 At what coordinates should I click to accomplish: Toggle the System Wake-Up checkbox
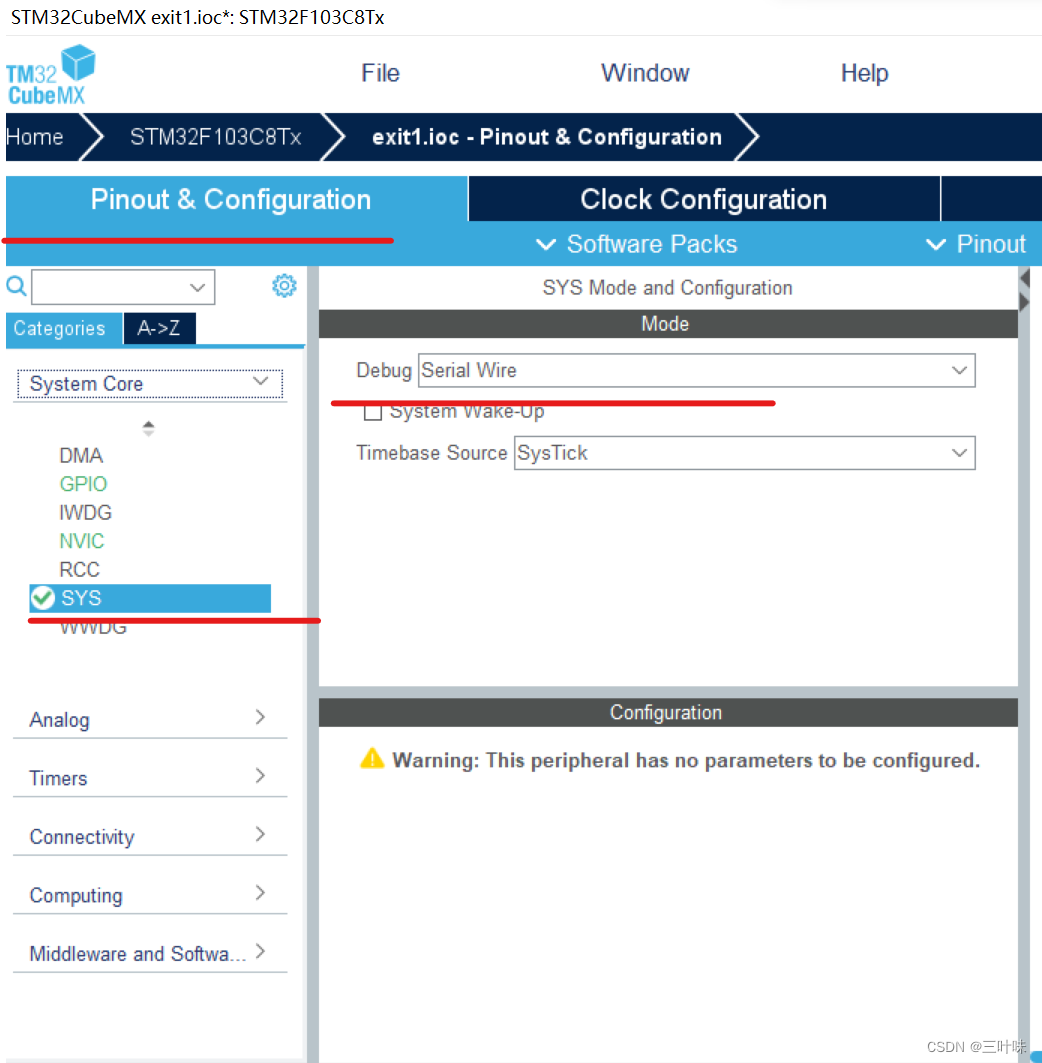click(373, 412)
